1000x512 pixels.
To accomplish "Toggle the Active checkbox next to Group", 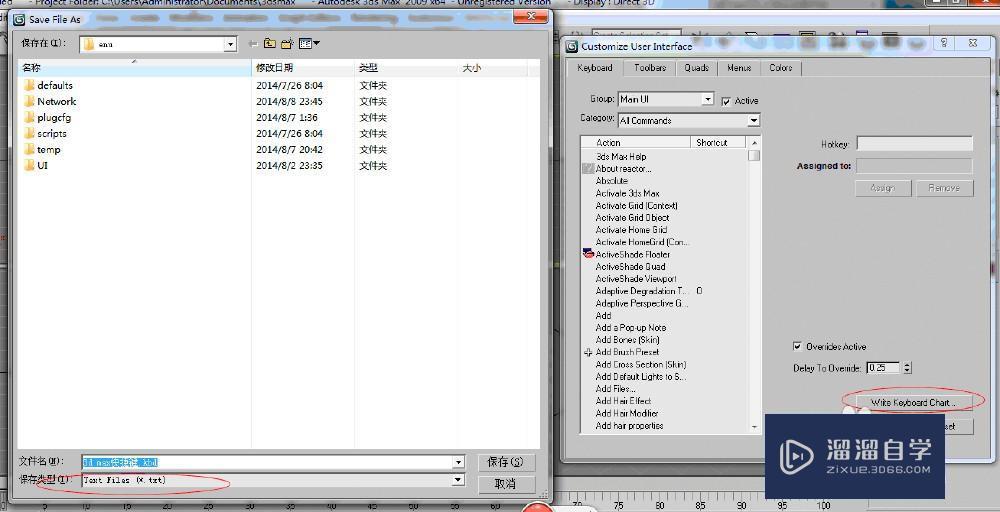I will [726, 101].
